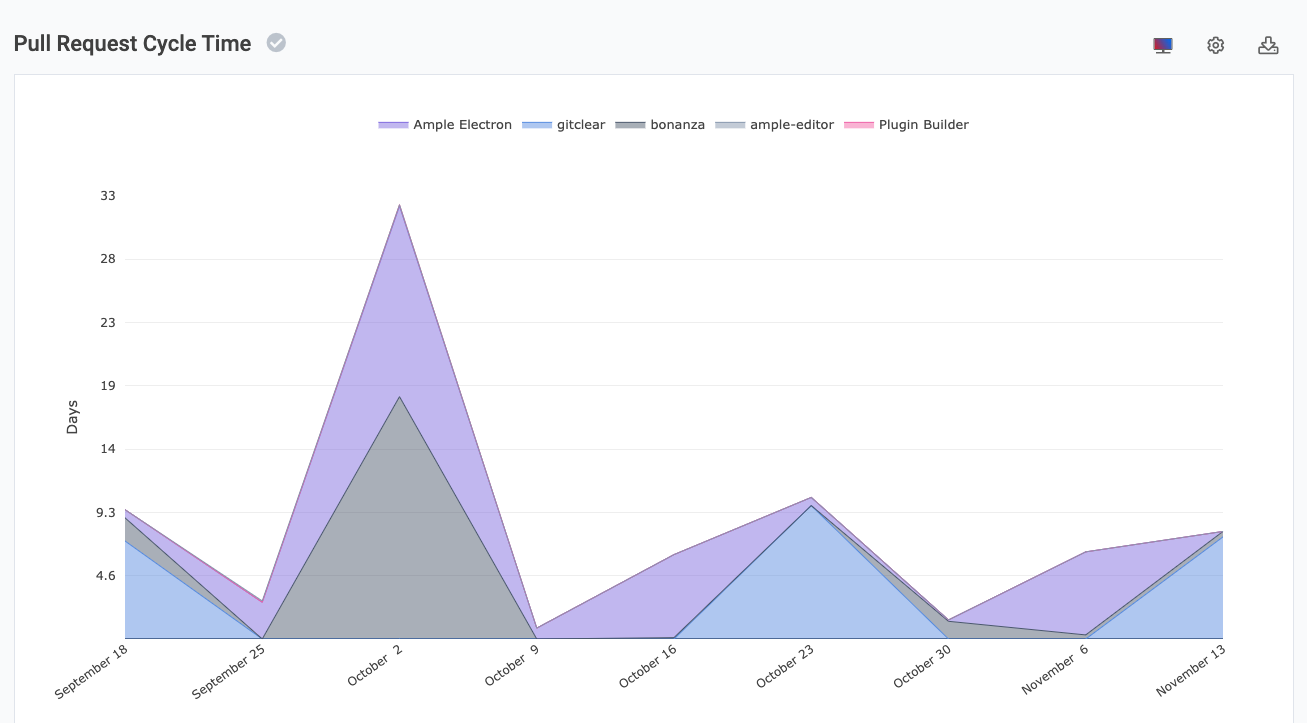Click the verified checkmark badge beside the title
Image resolution: width=1307 pixels, height=723 pixels.
pos(276,43)
